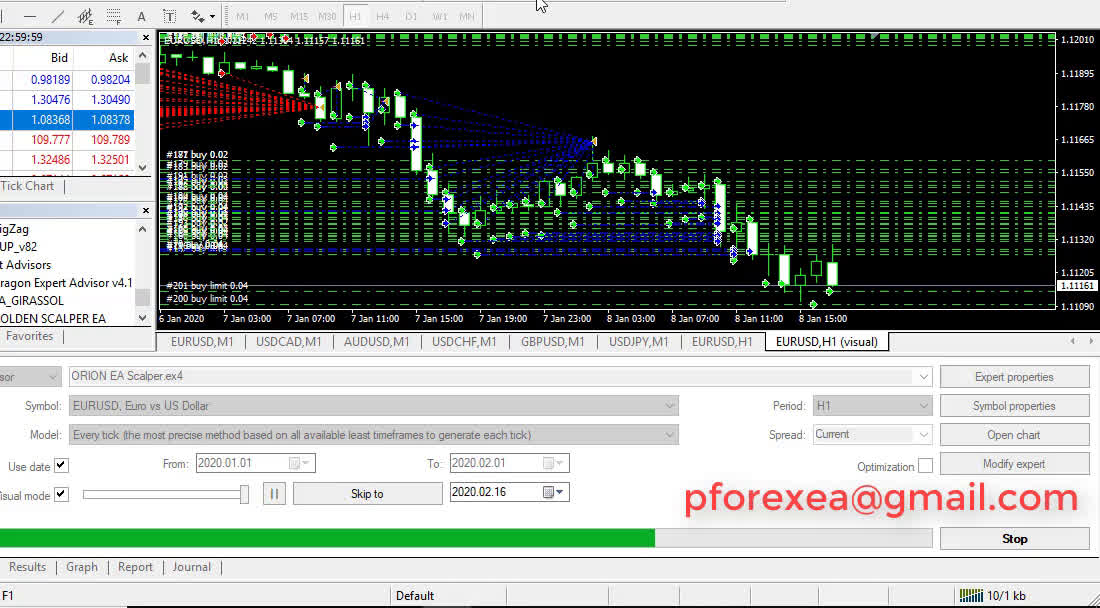
Task: Select the text label tool
Action: coord(169,16)
